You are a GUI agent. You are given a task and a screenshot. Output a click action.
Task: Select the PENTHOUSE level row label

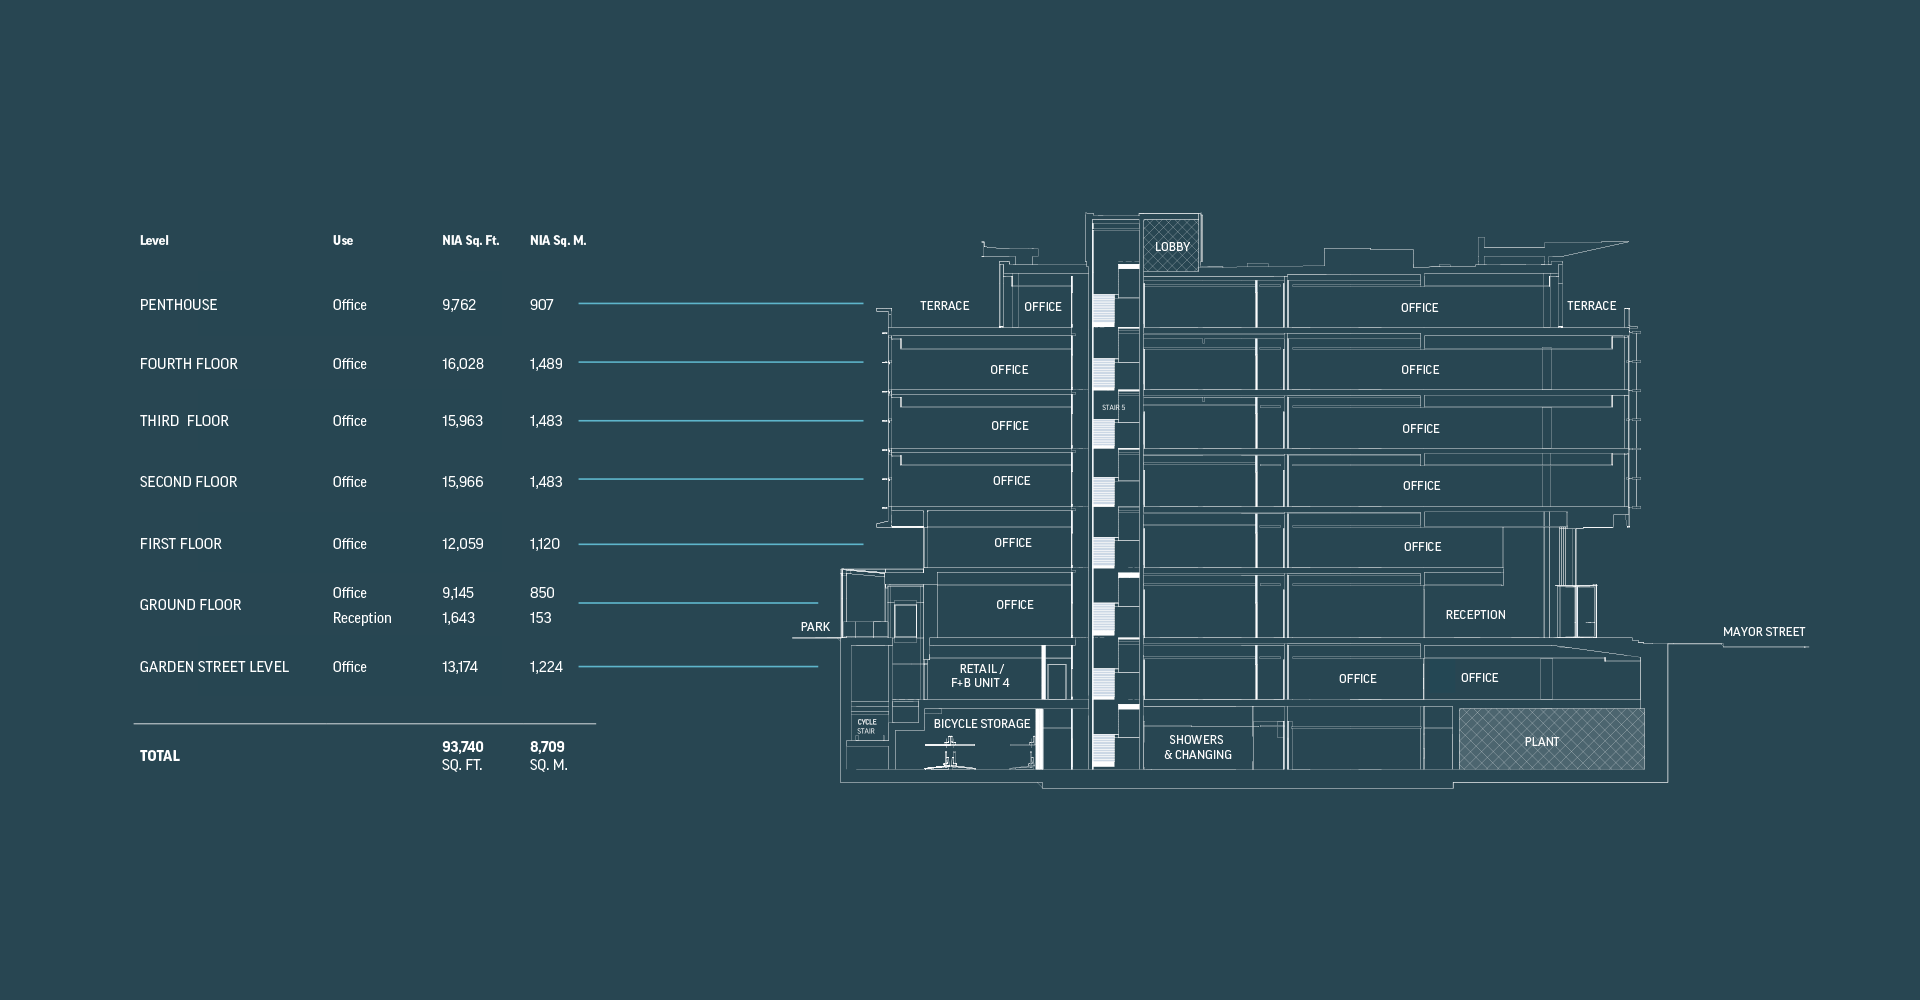[x=178, y=305]
